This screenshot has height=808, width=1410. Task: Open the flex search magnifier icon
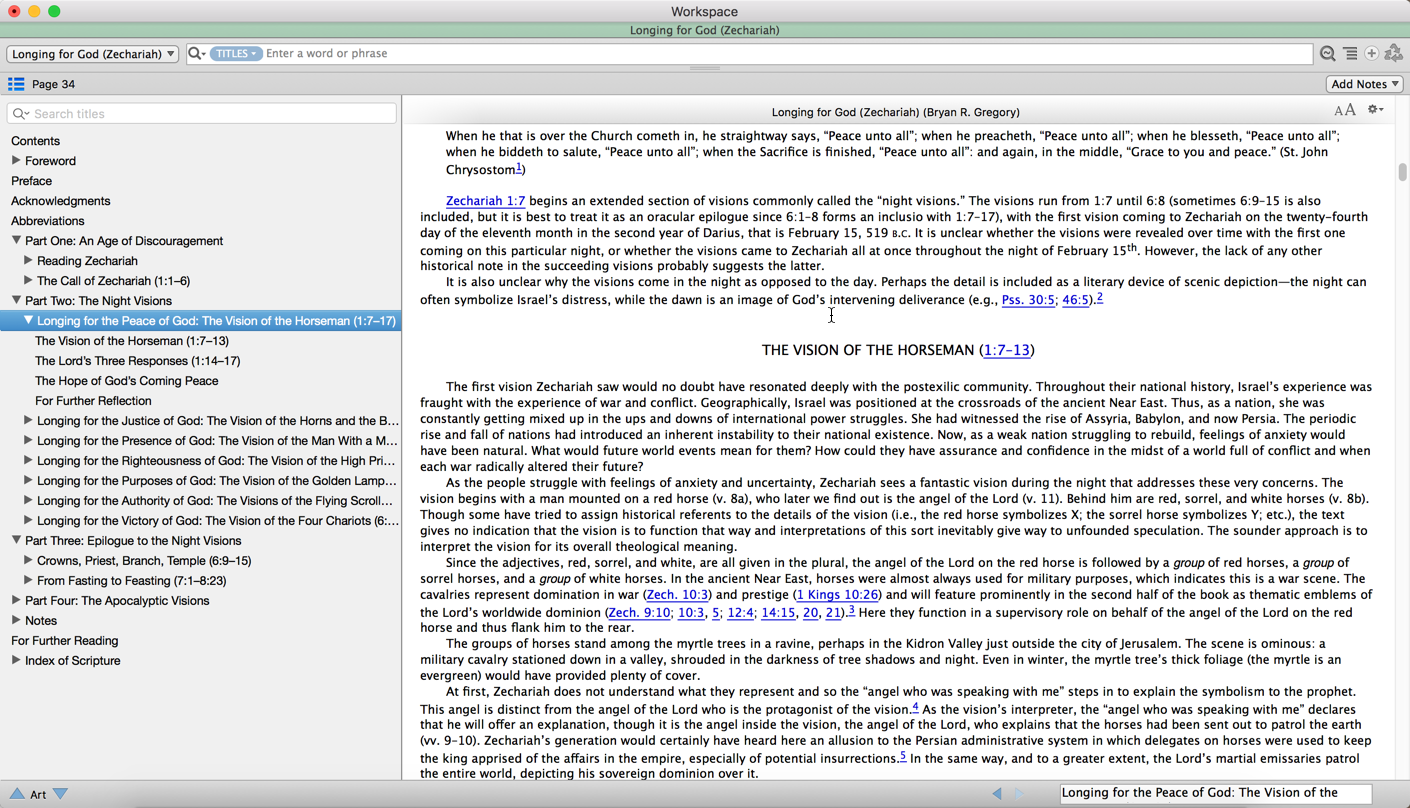1327,54
